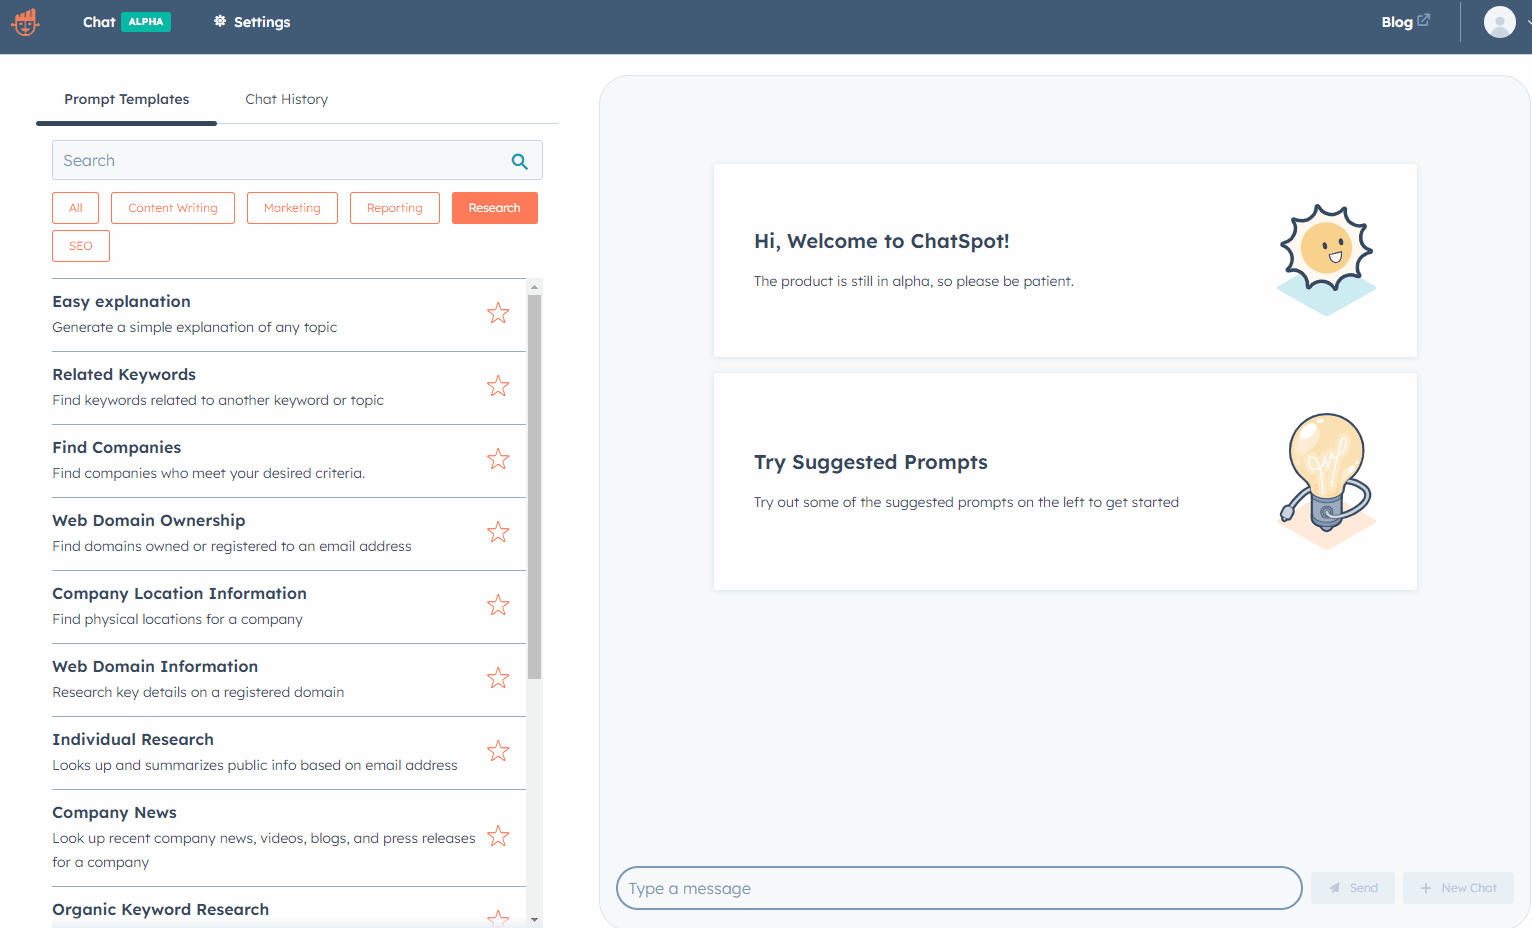
Task: Click the template Search field
Action: 297,160
